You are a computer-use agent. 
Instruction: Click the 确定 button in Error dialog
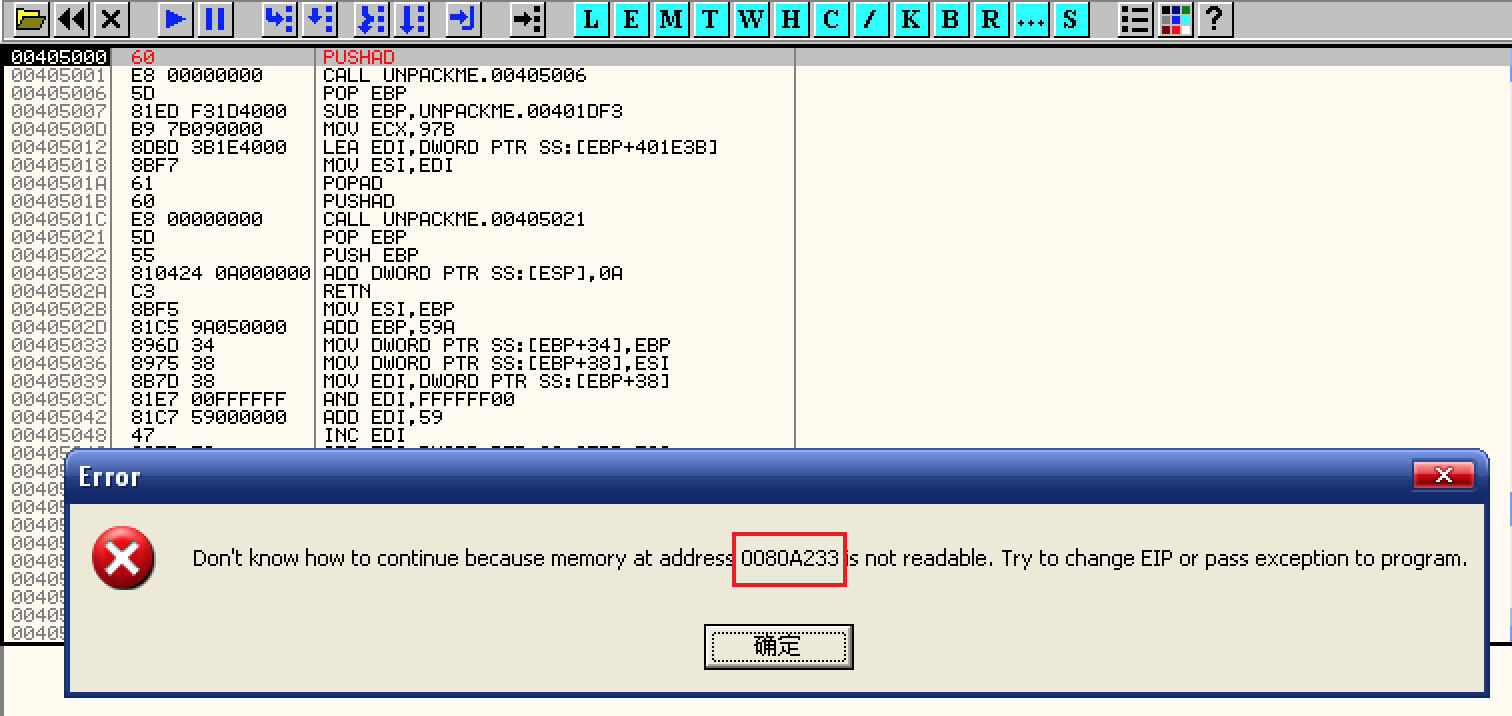click(778, 646)
